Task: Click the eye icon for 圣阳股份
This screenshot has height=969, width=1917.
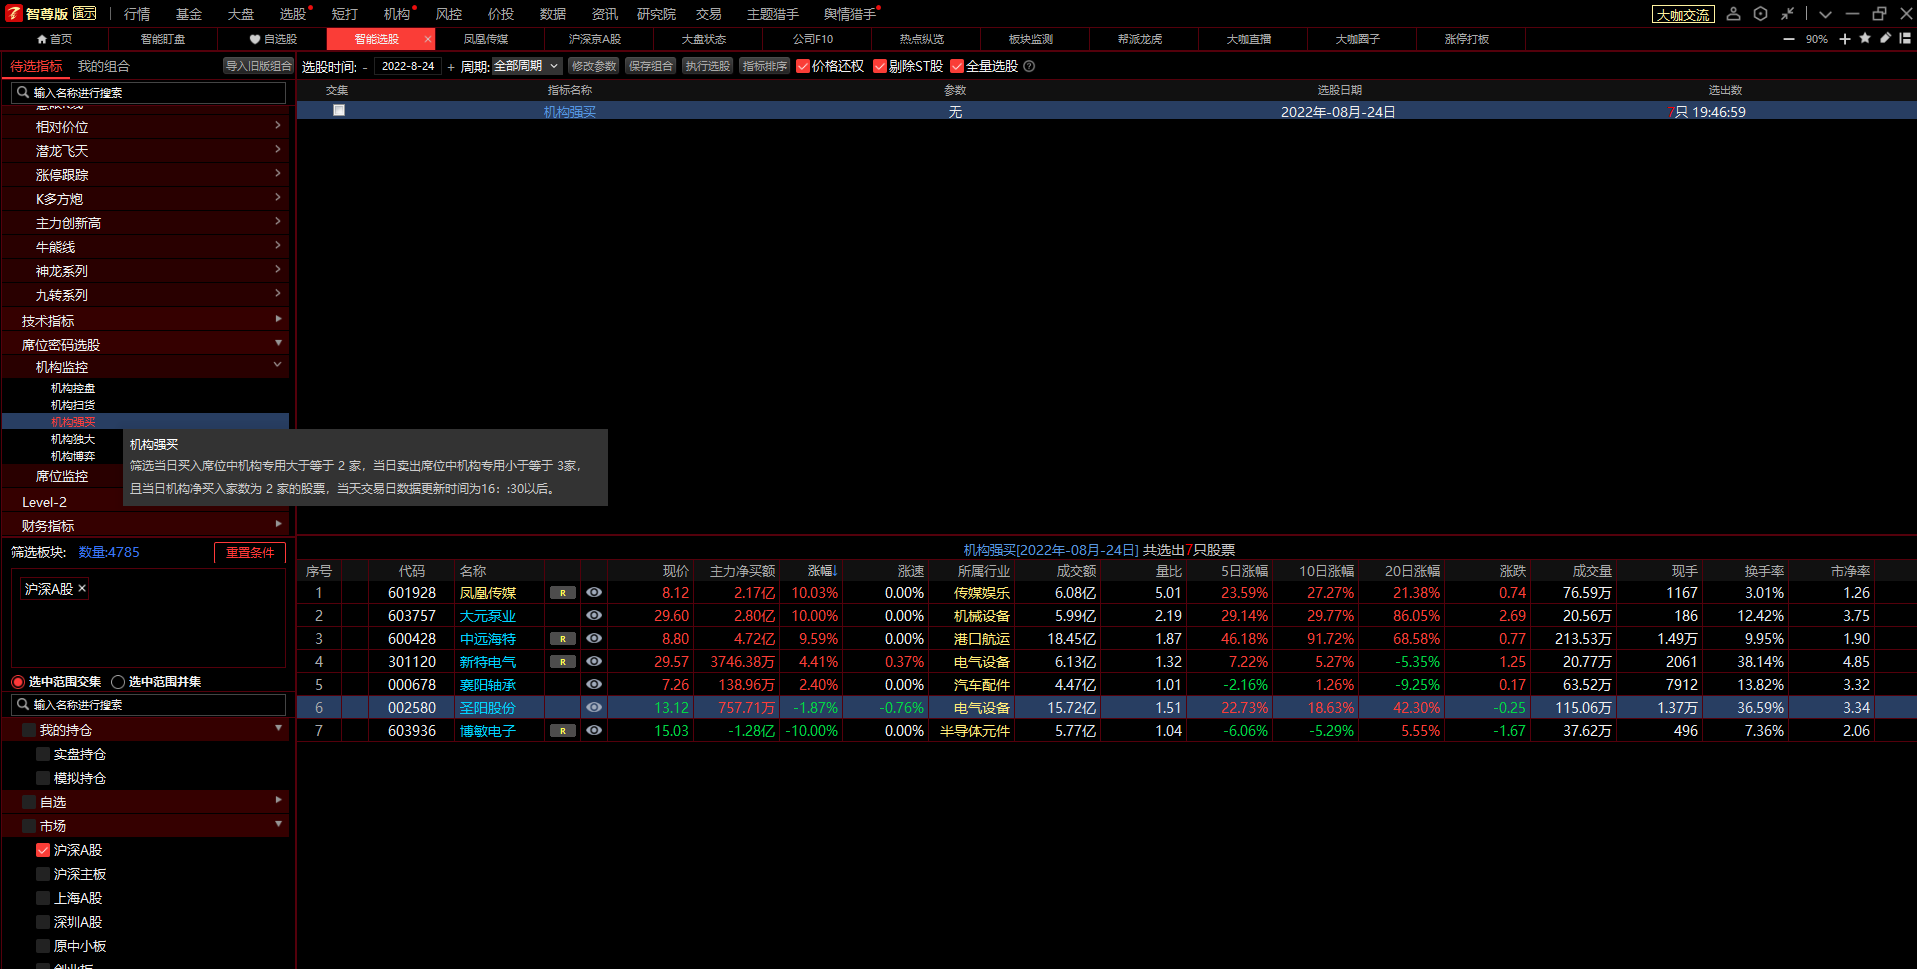Action: click(x=594, y=707)
